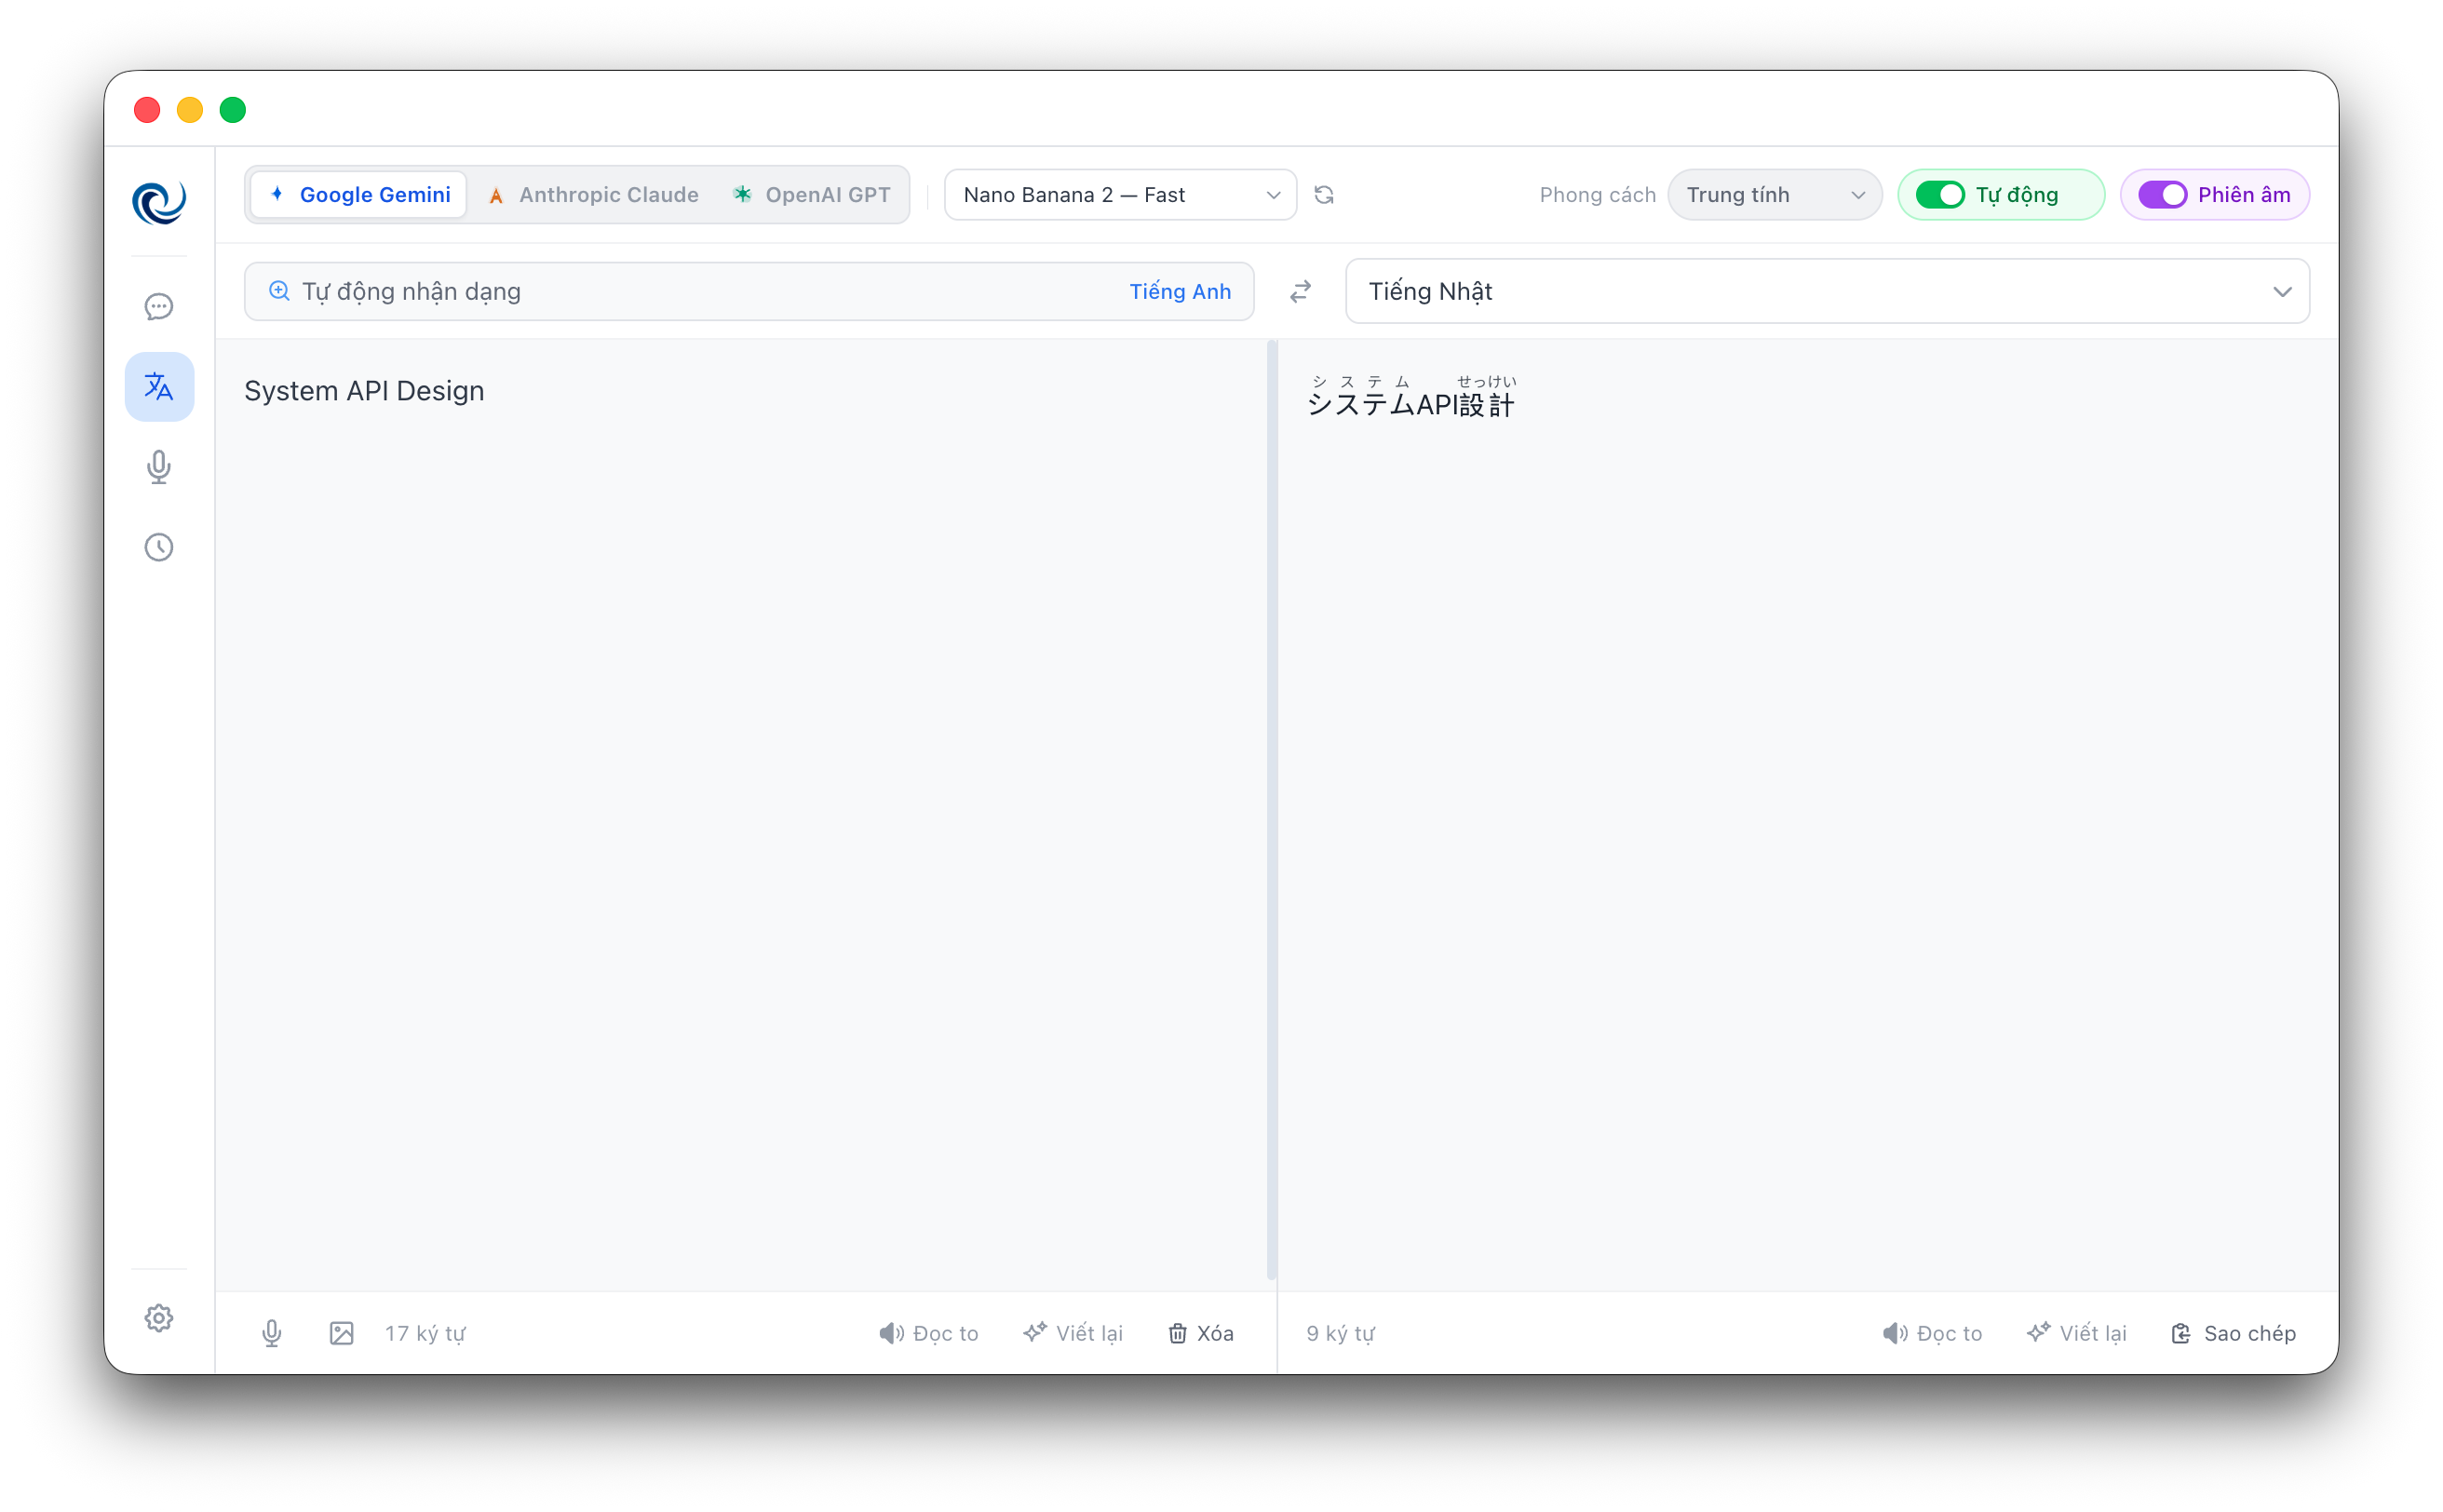
Task: Open the Trung tính style dropdown
Action: [x=1775, y=195]
